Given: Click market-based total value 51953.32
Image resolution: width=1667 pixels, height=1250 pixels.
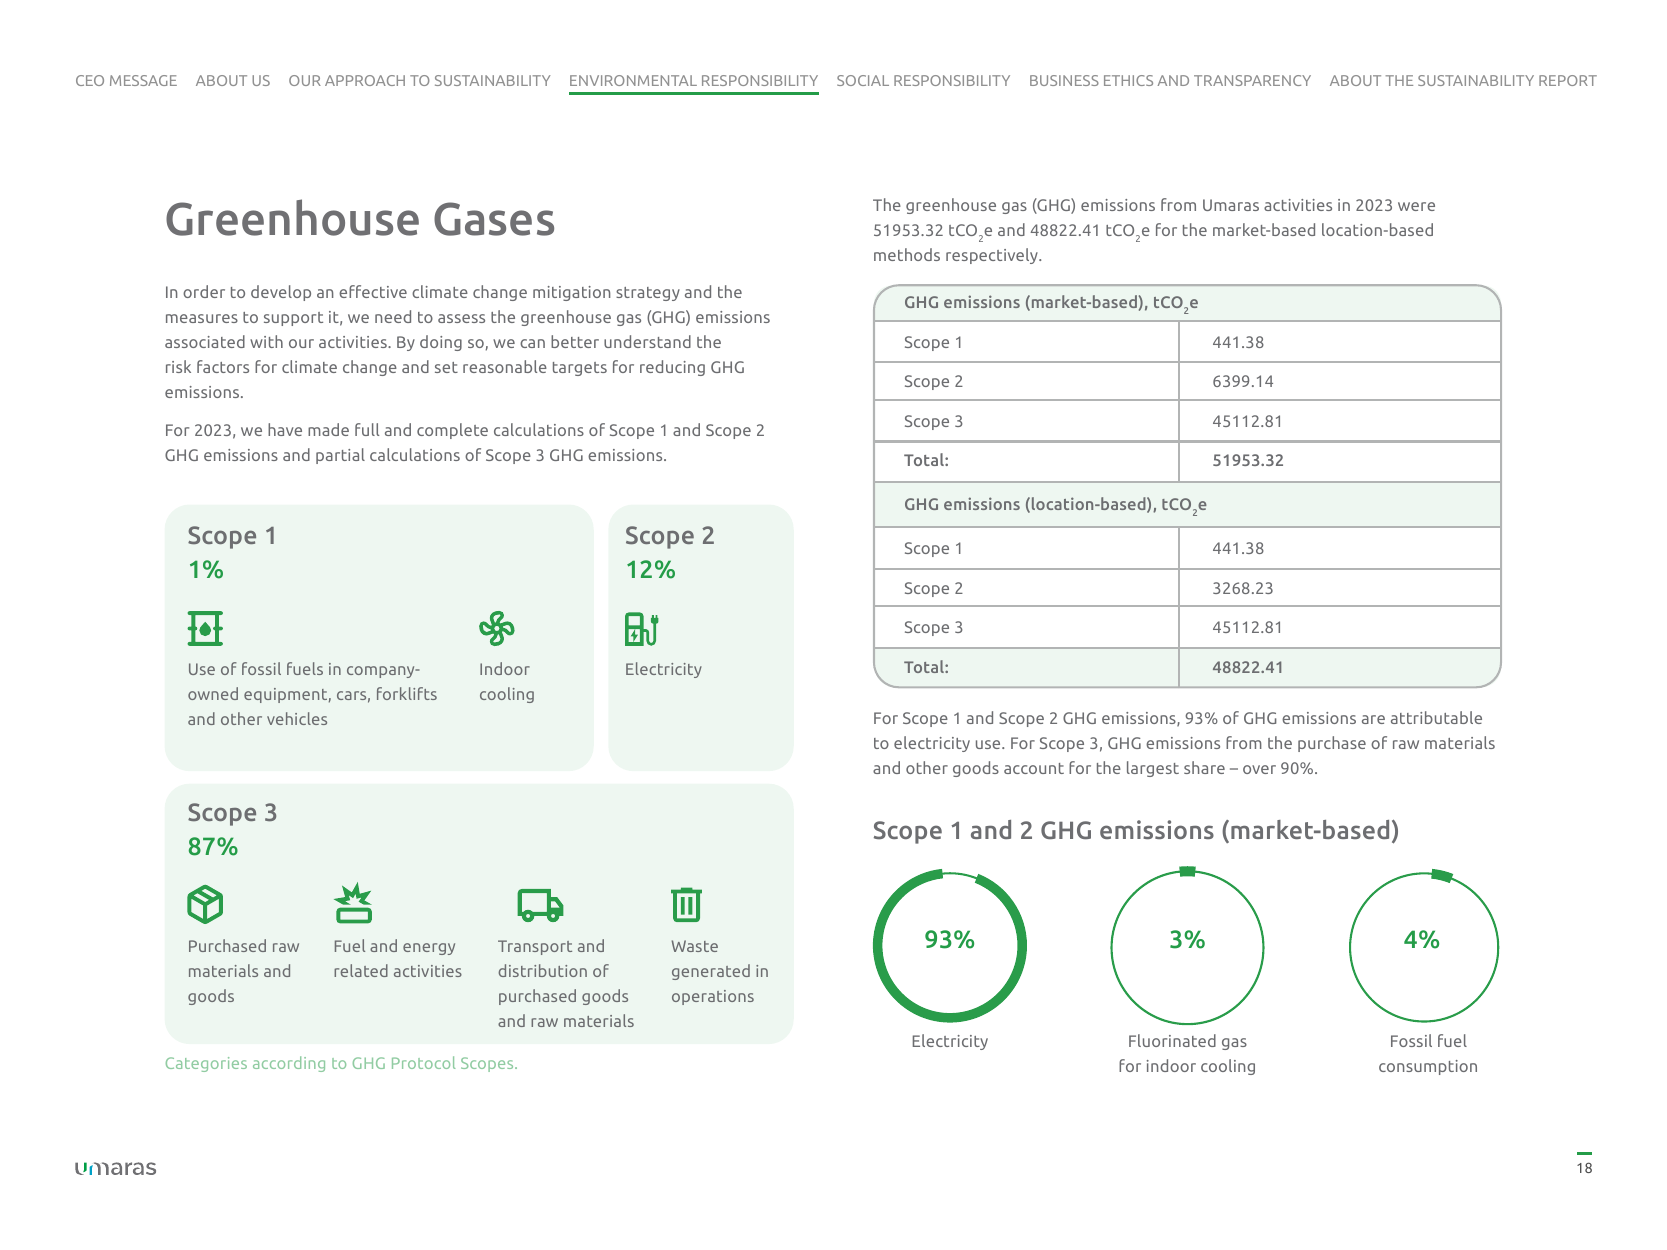Looking at the screenshot, I should coord(1248,461).
